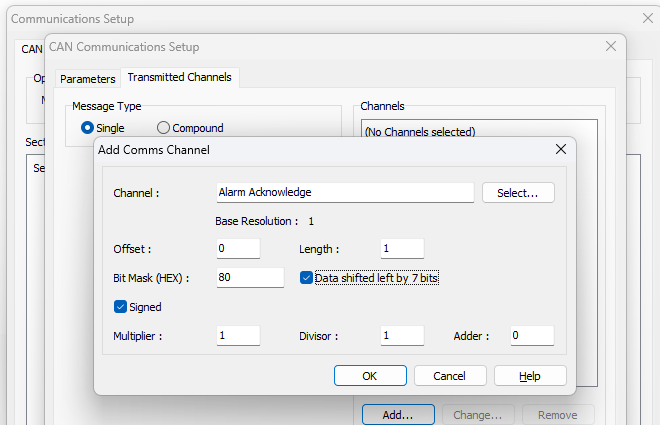660x425 pixels.
Task: Choose the Compound message type
Action: 164,128
